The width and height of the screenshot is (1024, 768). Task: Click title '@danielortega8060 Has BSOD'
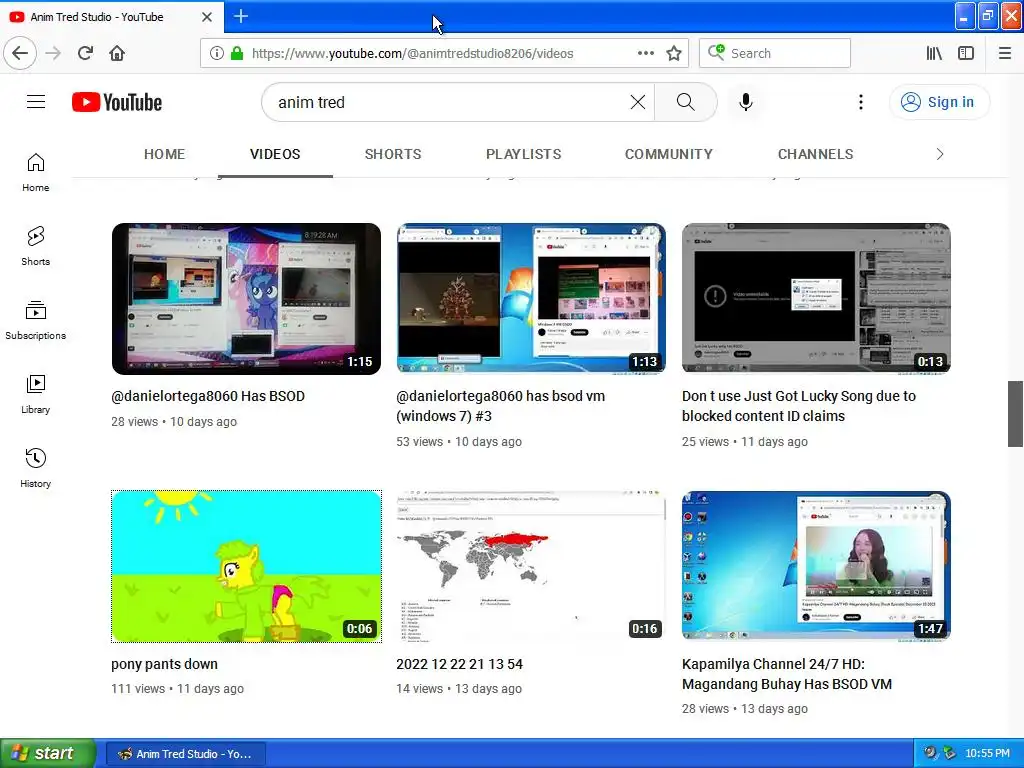pyautogui.click(x=208, y=396)
